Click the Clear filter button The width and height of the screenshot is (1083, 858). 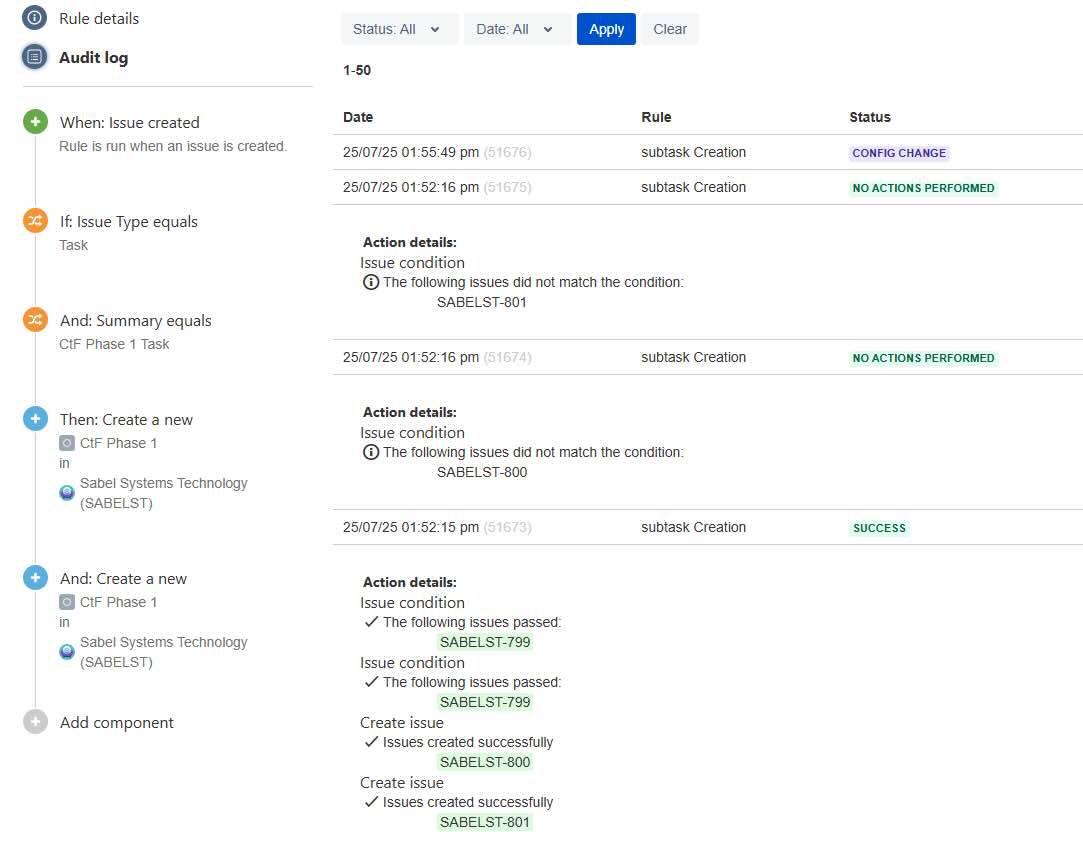pyautogui.click(x=669, y=29)
